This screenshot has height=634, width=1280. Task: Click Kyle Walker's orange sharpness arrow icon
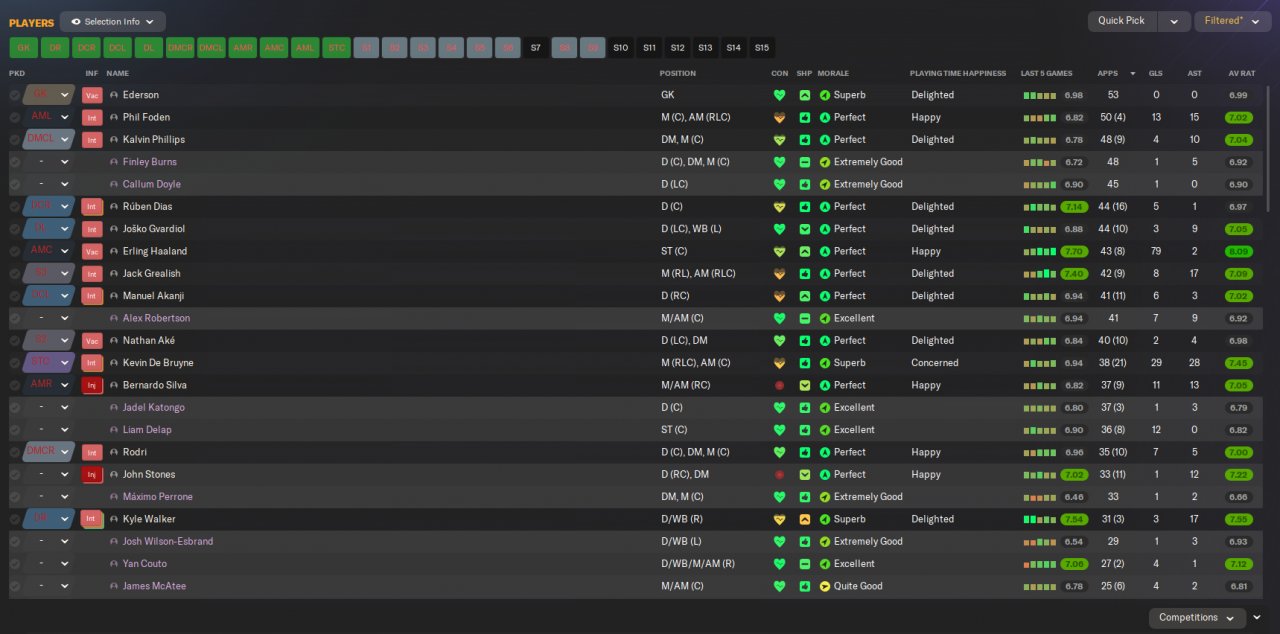pos(805,519)
